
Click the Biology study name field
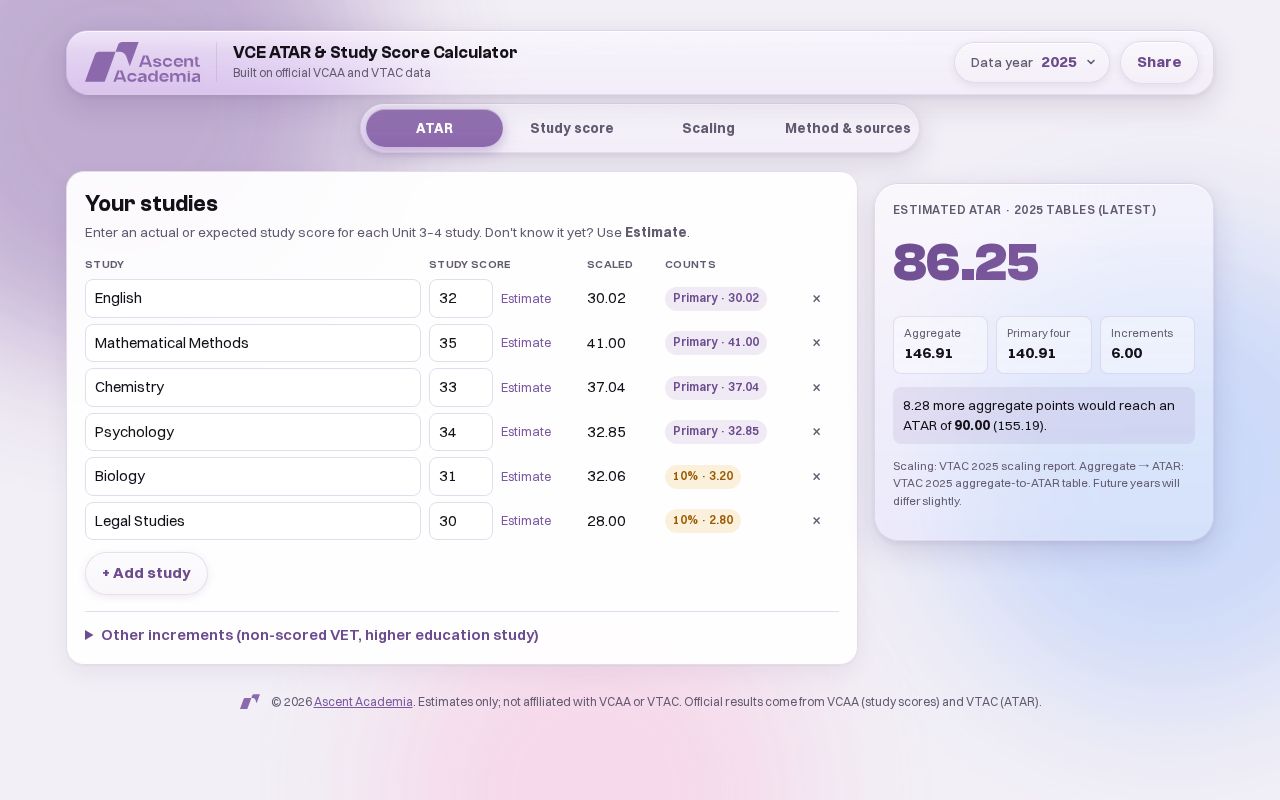[253, 477]
